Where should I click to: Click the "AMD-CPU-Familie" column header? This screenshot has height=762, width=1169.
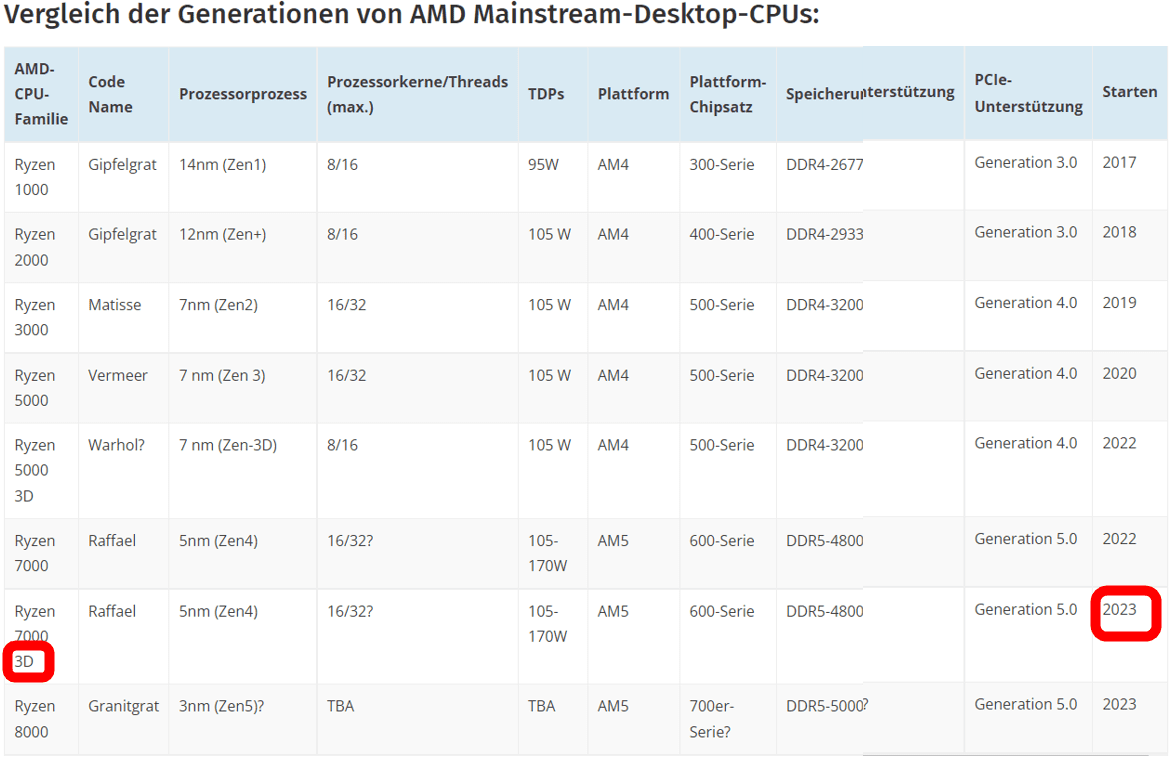point(41,94)
